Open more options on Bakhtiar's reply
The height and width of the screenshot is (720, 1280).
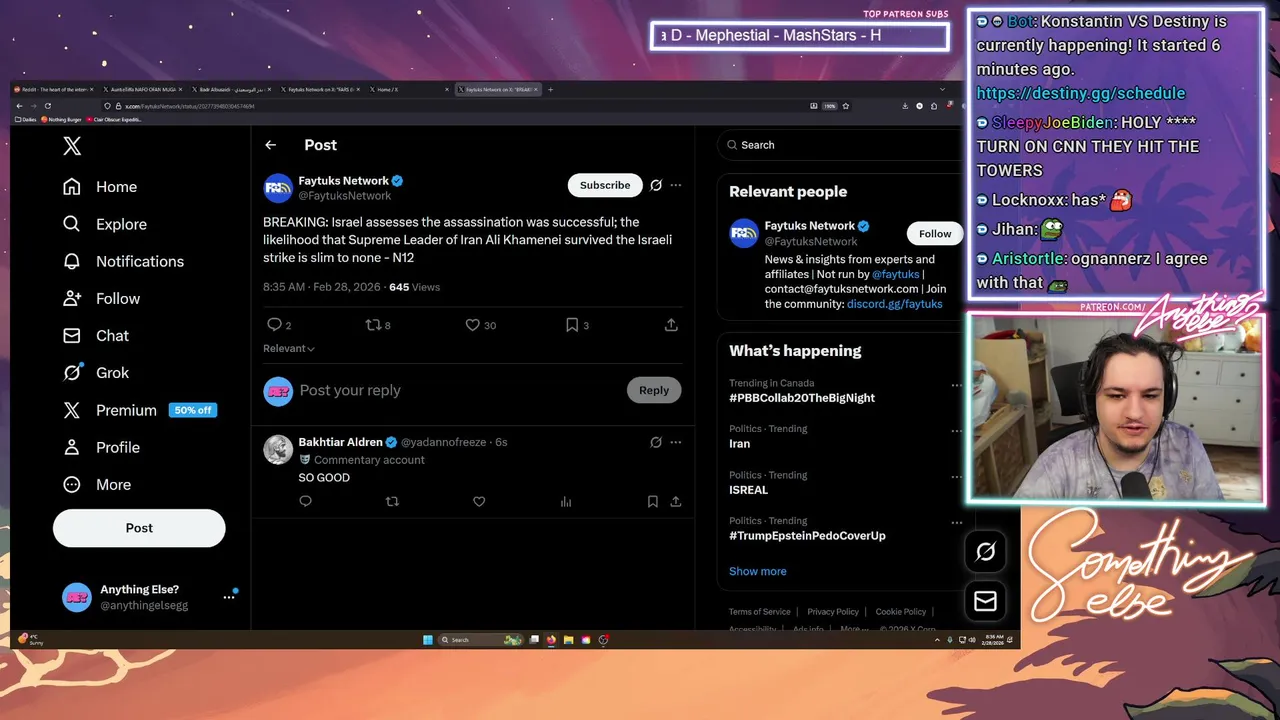coord(676,442)
